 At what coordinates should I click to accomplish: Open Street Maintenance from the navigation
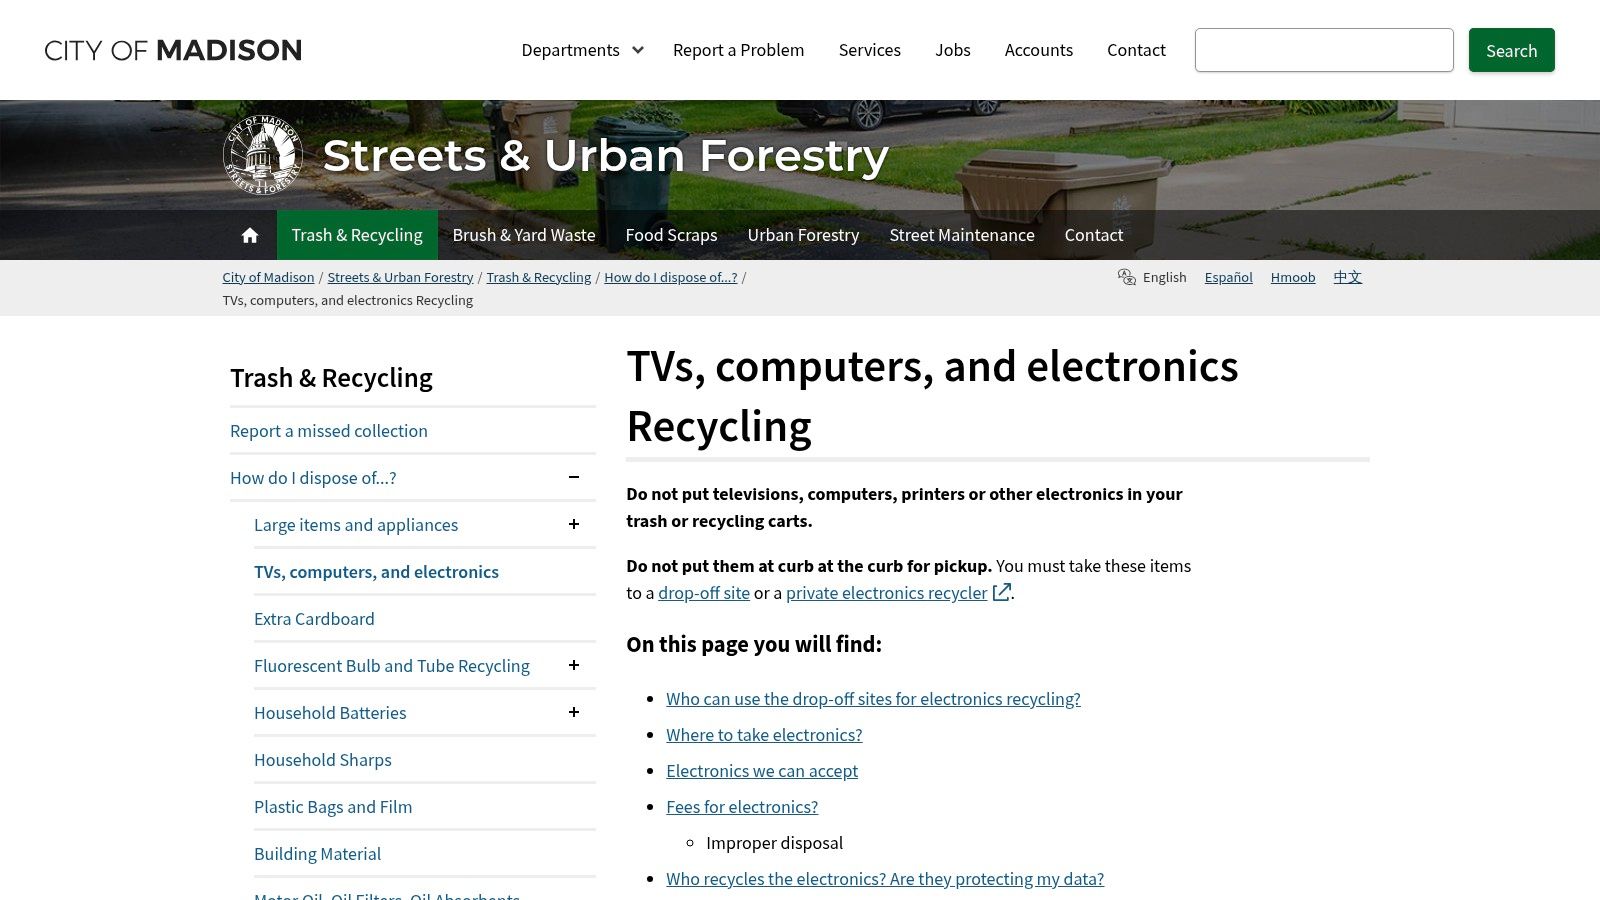(x=961, y=235)
